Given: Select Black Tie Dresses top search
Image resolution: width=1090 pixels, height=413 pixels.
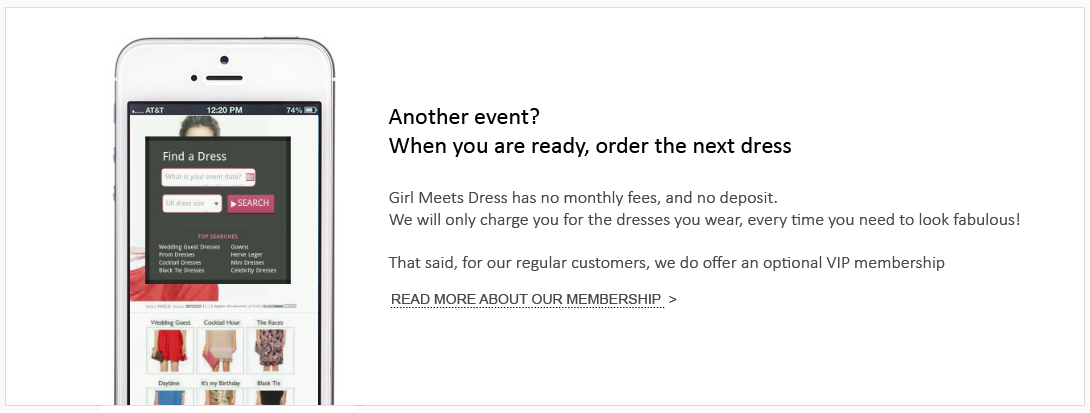Looking at the screenshot, I should [x=181, y=270].
